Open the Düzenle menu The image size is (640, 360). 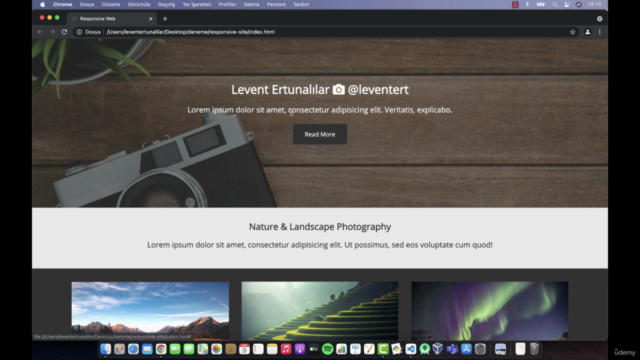click(111, 4)
